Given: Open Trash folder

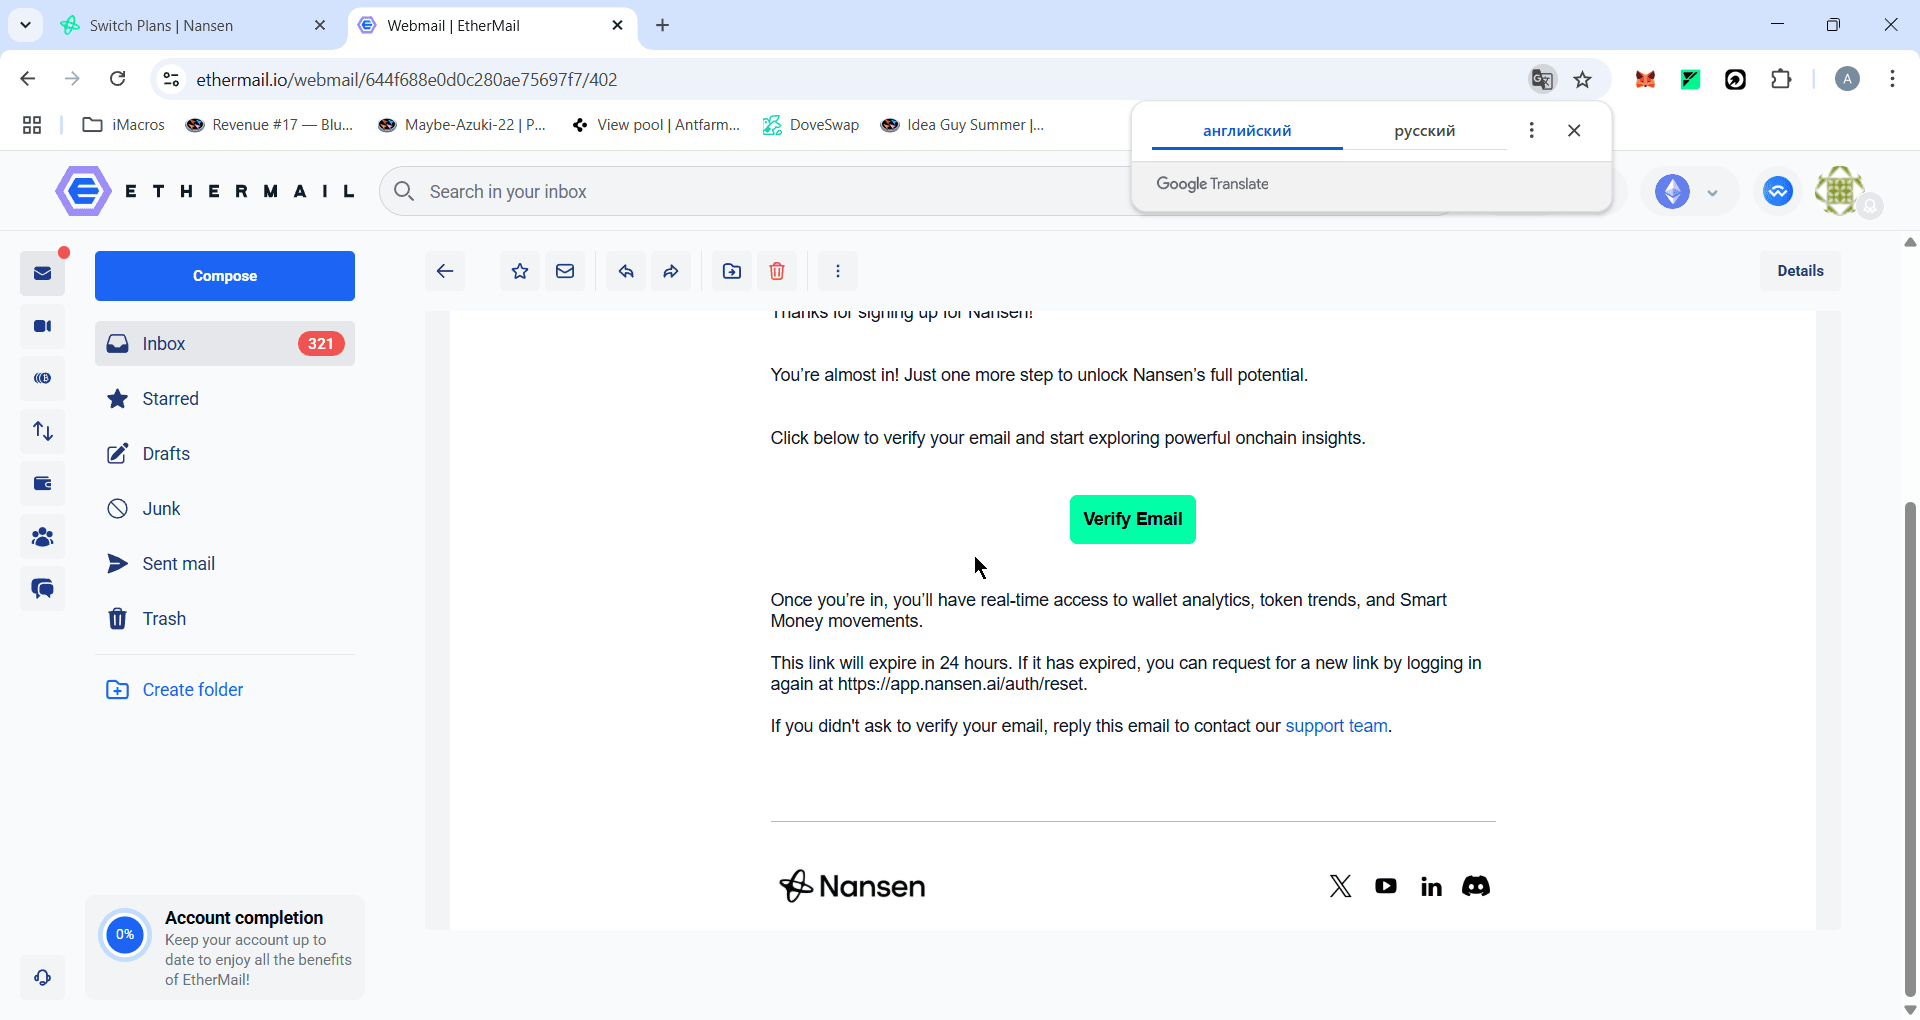Looking at the screenshot, I should (225, 618).
